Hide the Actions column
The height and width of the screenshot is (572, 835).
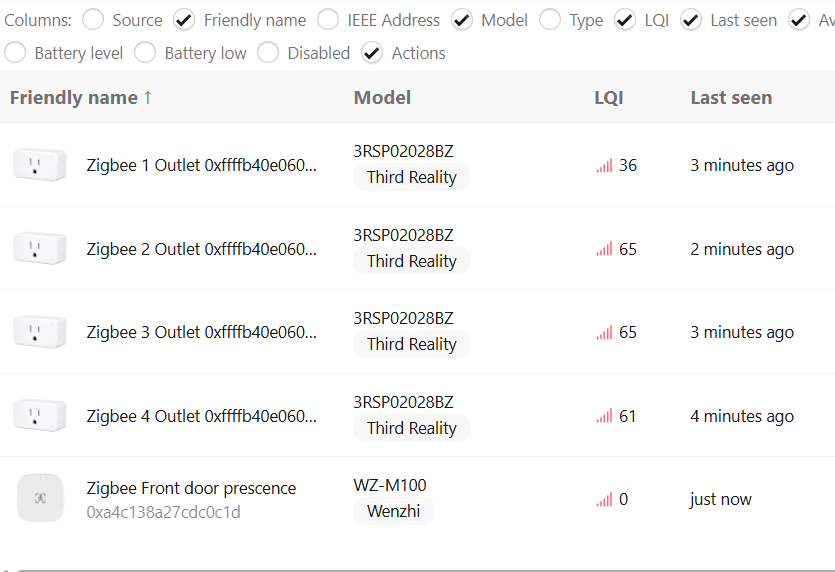click(372, 53)
